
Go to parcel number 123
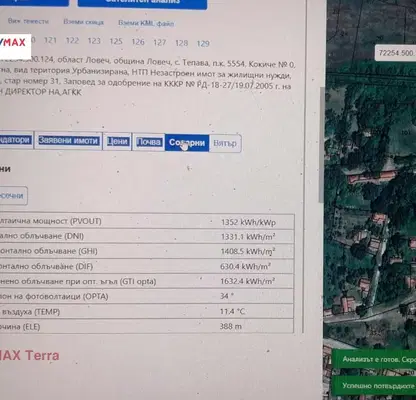click(94, 41)
